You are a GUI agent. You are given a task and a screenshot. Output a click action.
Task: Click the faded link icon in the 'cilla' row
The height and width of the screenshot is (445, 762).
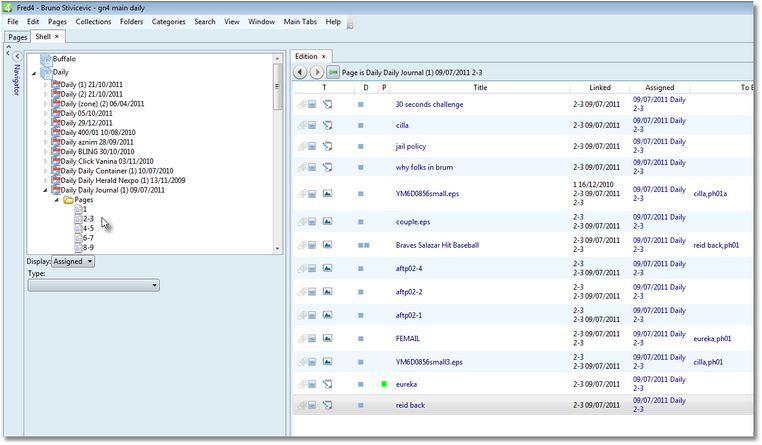(x=302, y=125)
